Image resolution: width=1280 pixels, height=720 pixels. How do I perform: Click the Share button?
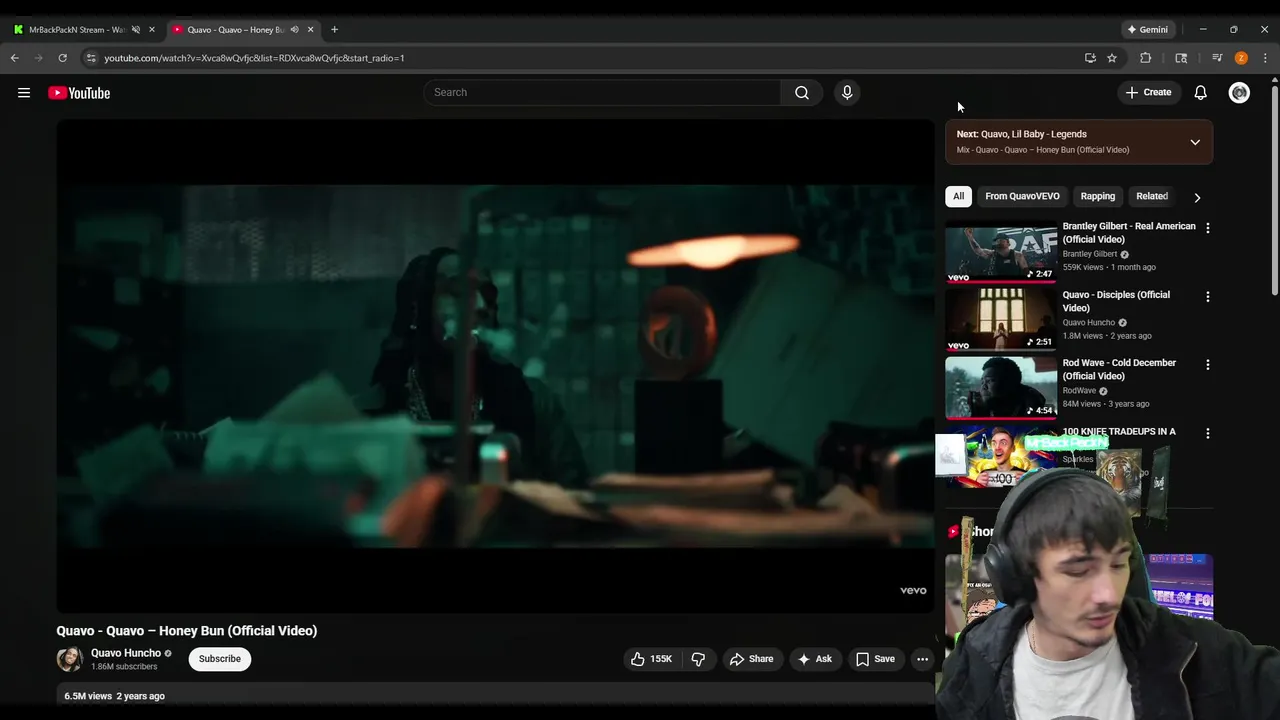(752, 659)
